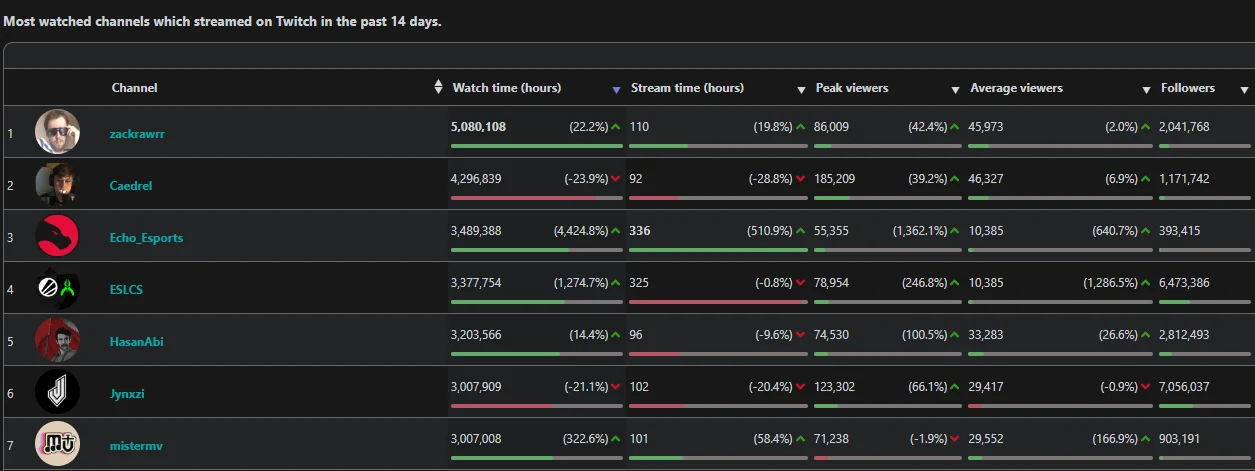
Task: Click zackrawrr average viewers up arrow
Action: pyautogui.click(x=1146, y=127)
